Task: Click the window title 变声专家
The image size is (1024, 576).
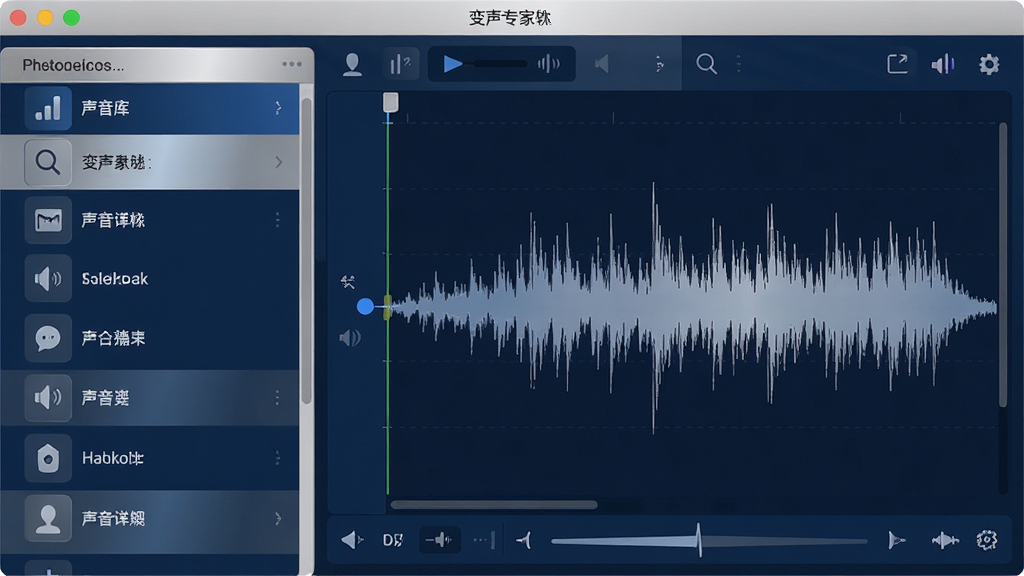Action: pos(510,18)
